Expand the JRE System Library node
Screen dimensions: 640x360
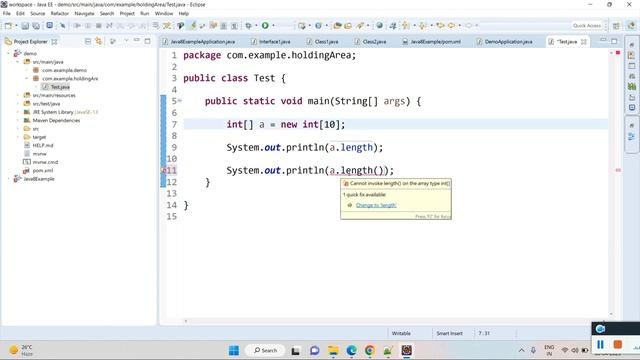[x=18, y=112]
